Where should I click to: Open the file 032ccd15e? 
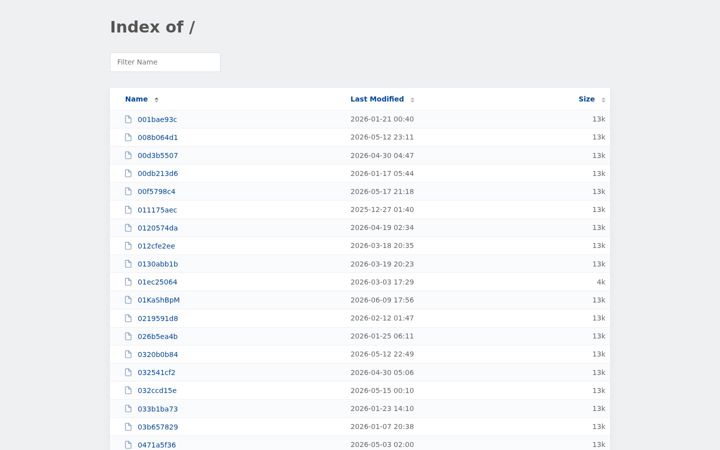(157, 390)
